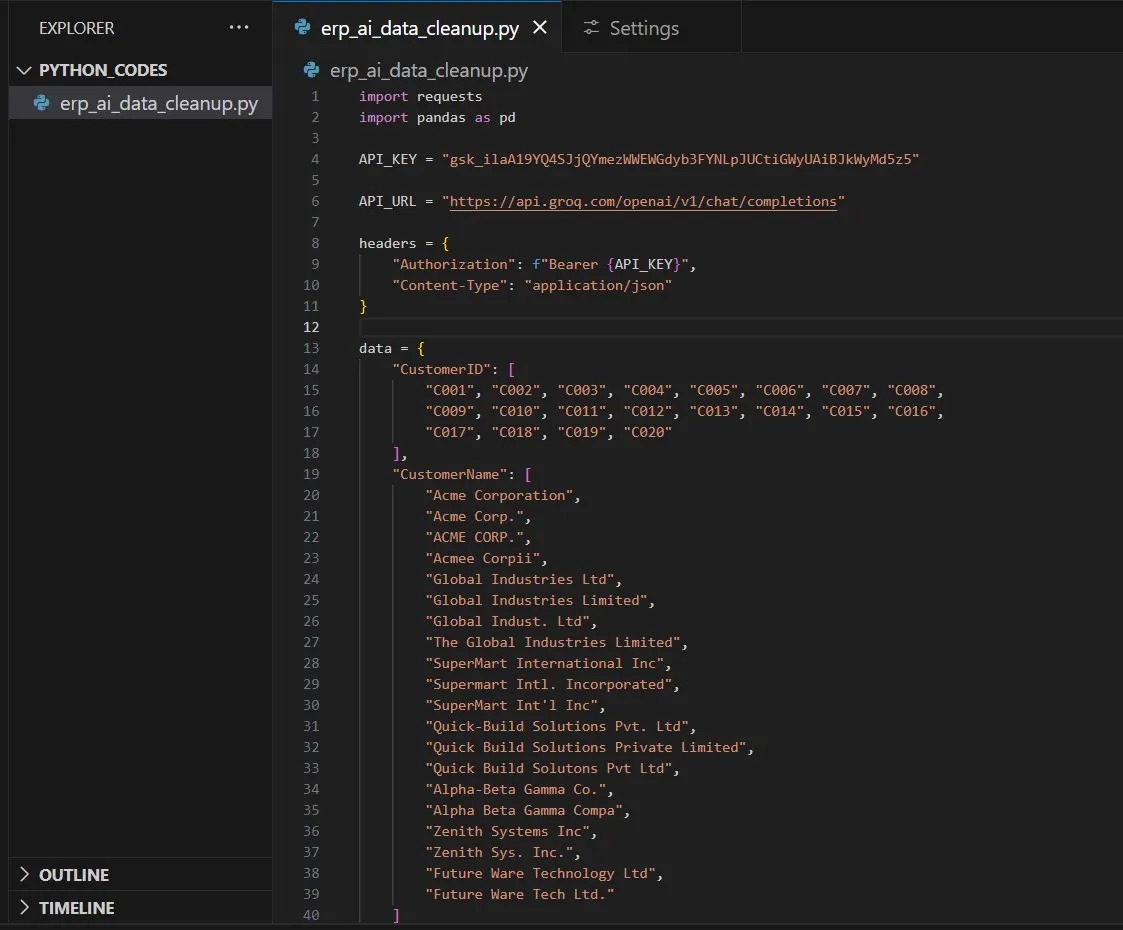Click line number 13 beside data declaration

pyautogui.click(x=311, y=348)
